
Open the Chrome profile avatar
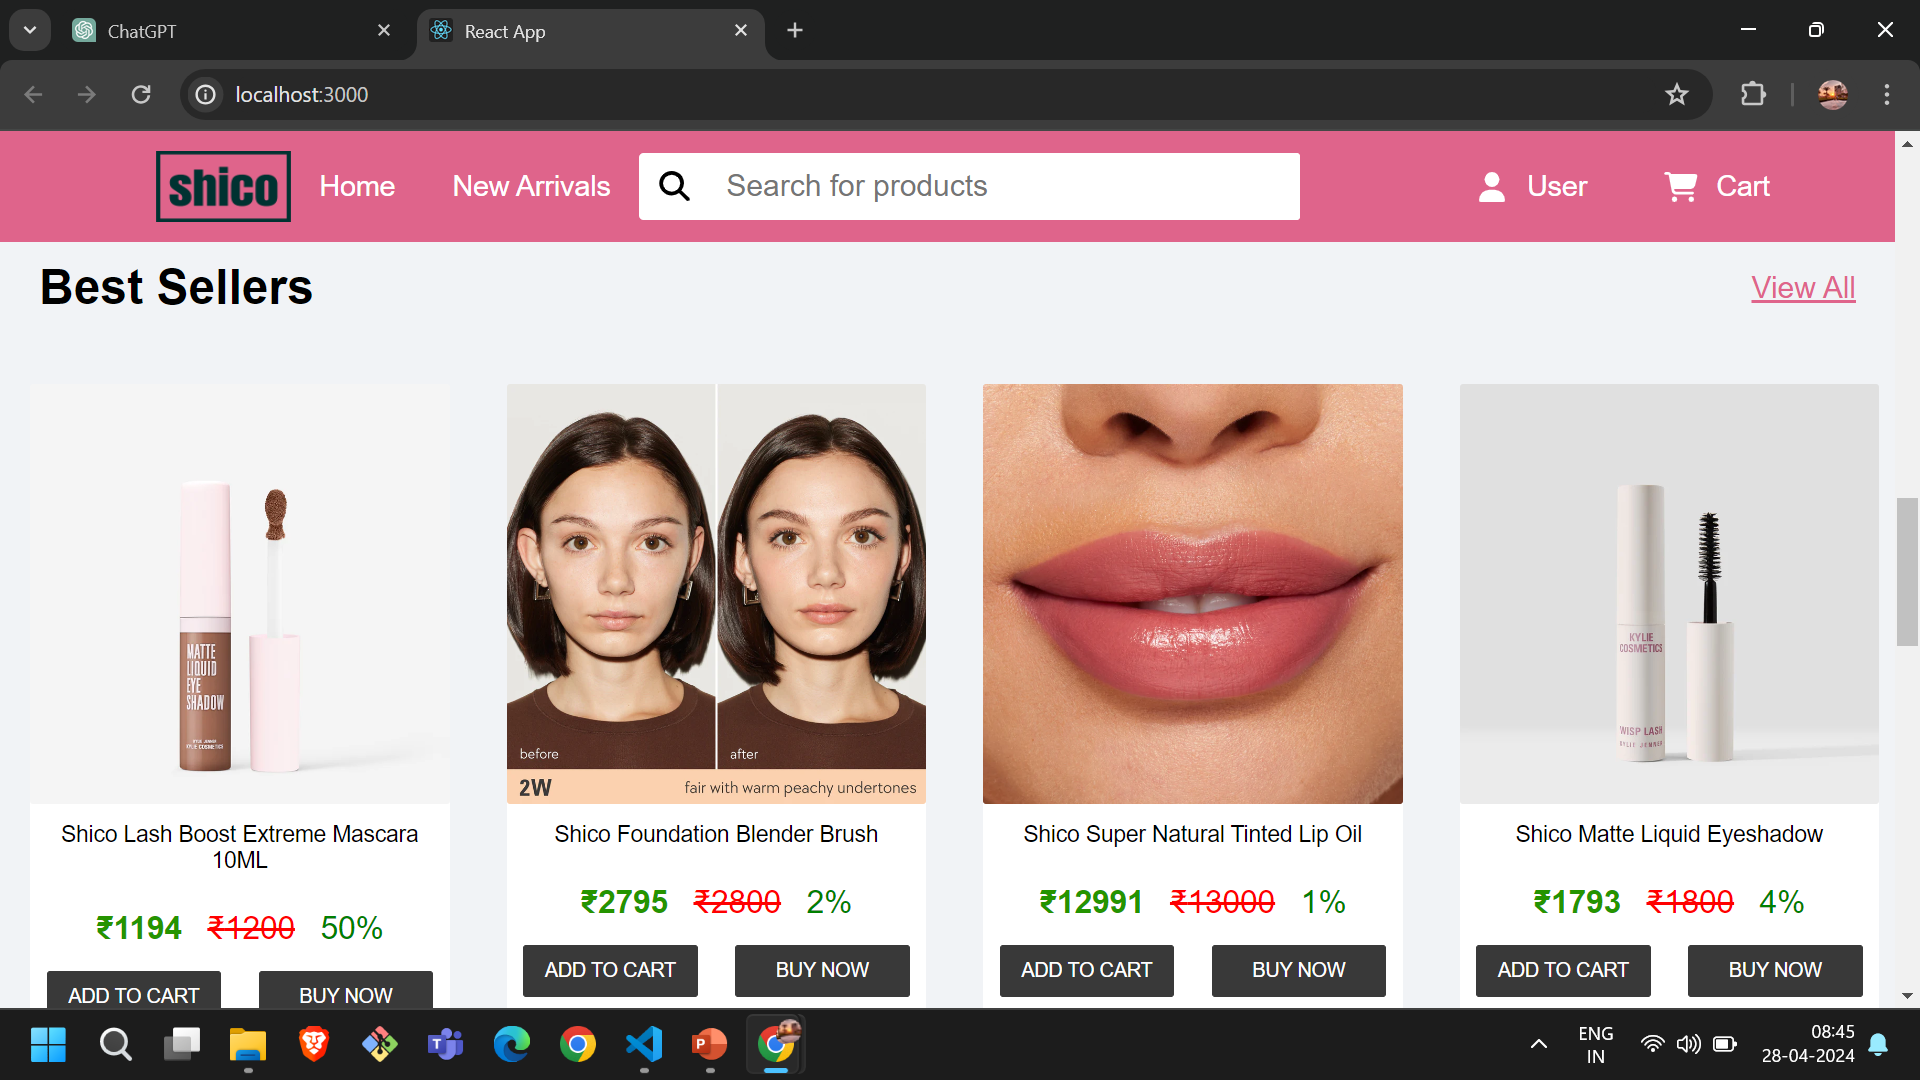click(x=1833, y=94)
